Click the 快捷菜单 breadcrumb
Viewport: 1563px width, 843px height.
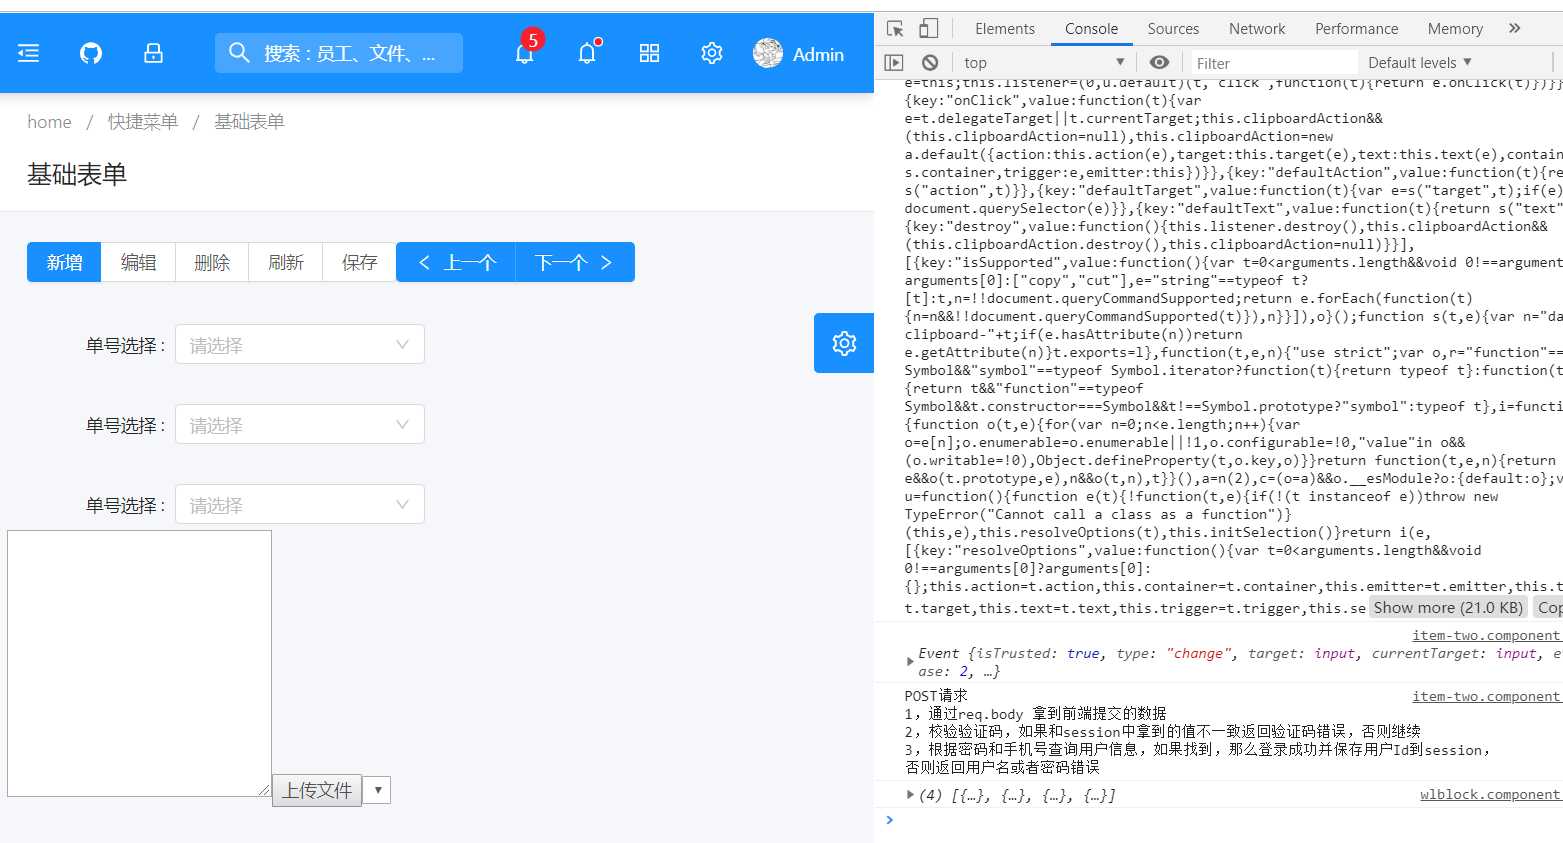143,122
